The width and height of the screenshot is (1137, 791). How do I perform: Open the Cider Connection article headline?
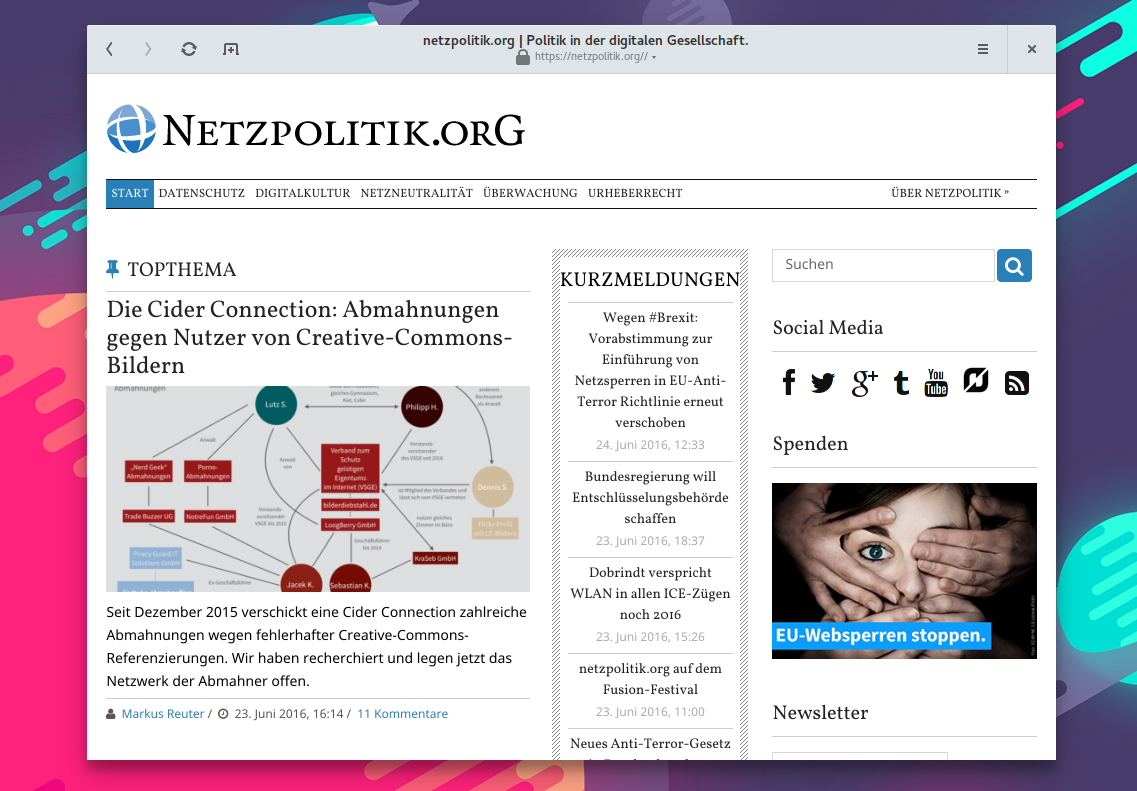[310, 337]
